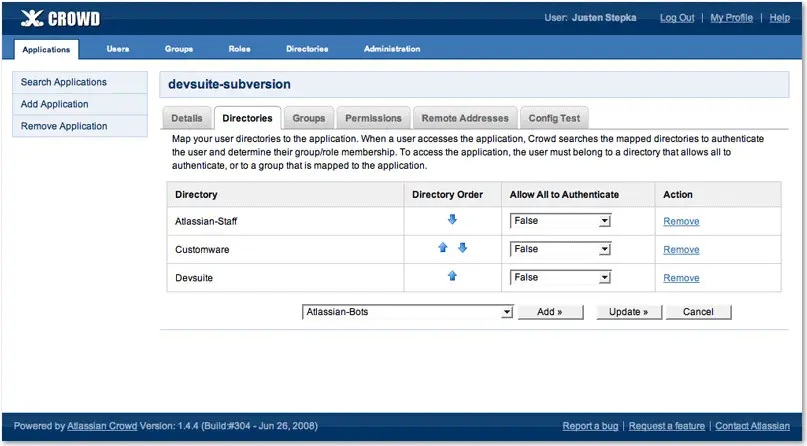Viewport: 807px width, 446px height.
Task: Click the Report a bug link
Action: 590,426
